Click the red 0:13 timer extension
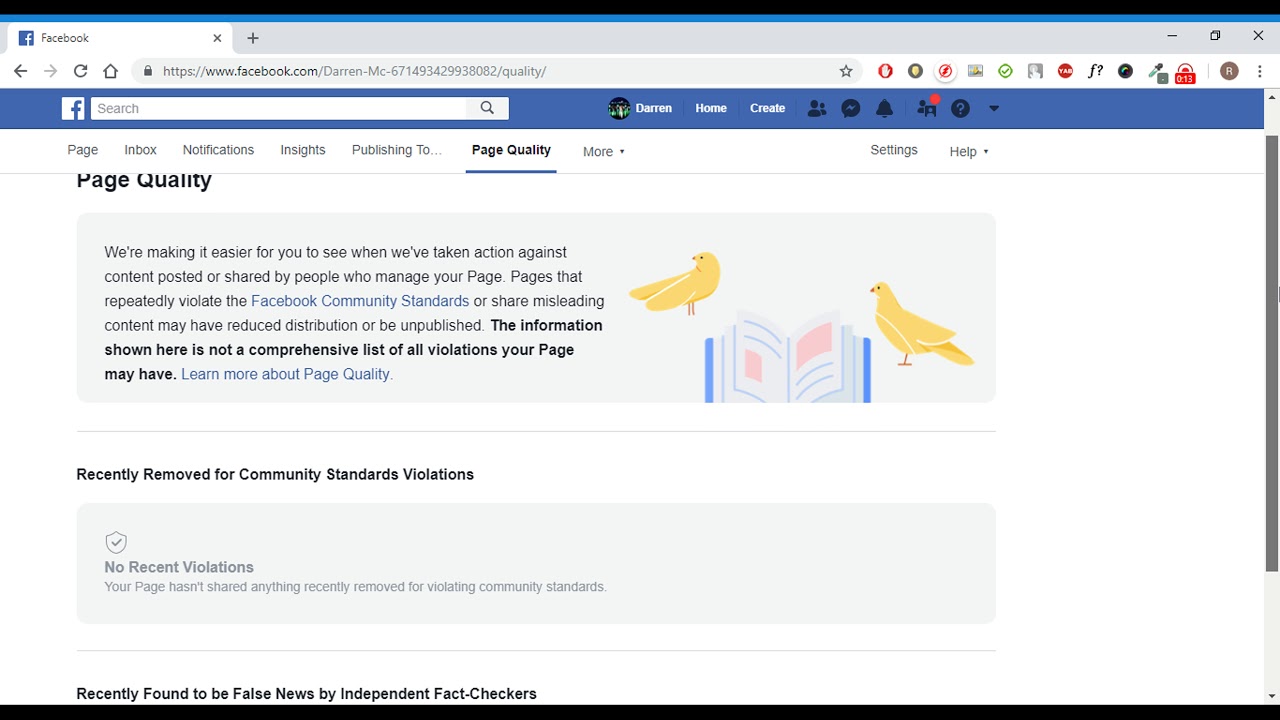Viewport: 1280px width, 720px height. coord(1185,73)
